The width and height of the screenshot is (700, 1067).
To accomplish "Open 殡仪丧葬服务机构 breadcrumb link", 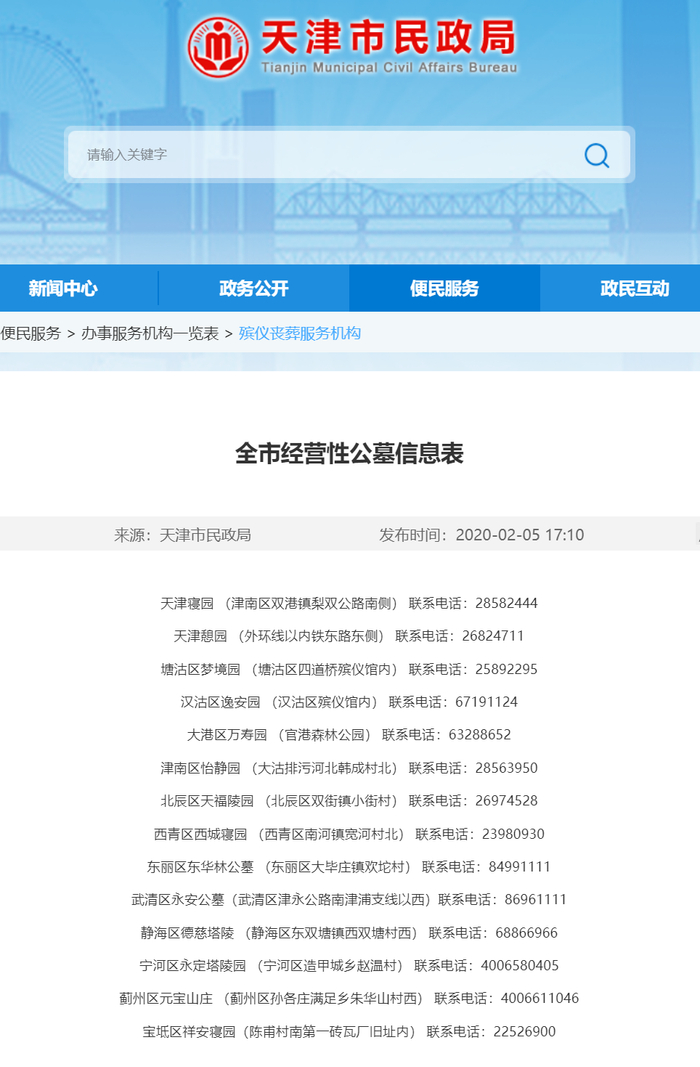I will (x=299, y=333).
